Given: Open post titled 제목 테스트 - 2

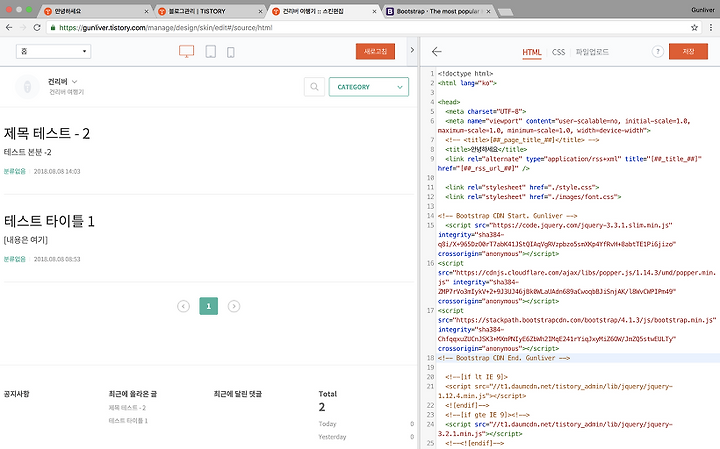Looking at the screenshot, I should [47, 133].
